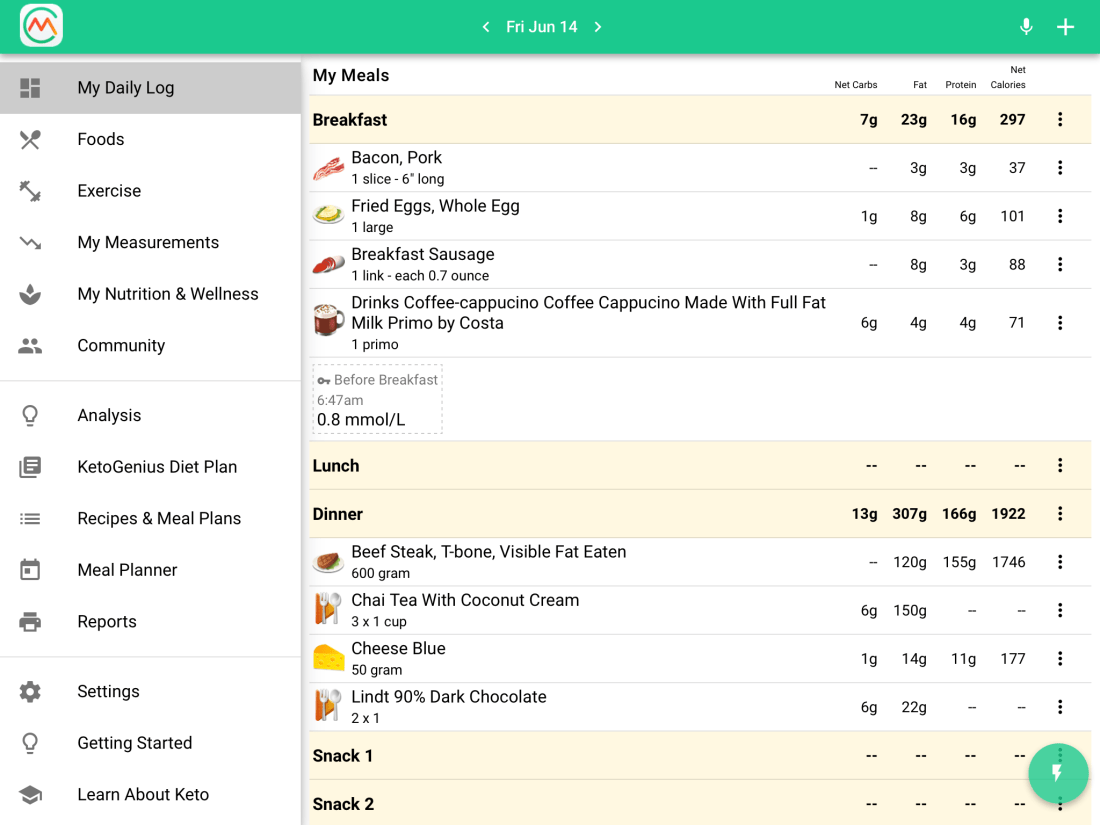Open Community page in sidebar

pyautogui.click(x=121, y=346)
